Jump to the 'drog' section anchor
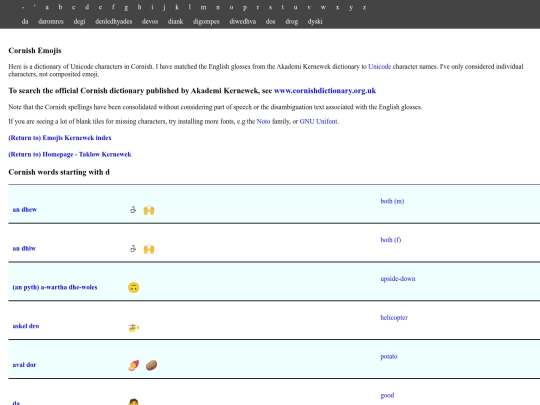The width and height of the screenshot is (540, 405). [291, 22]
